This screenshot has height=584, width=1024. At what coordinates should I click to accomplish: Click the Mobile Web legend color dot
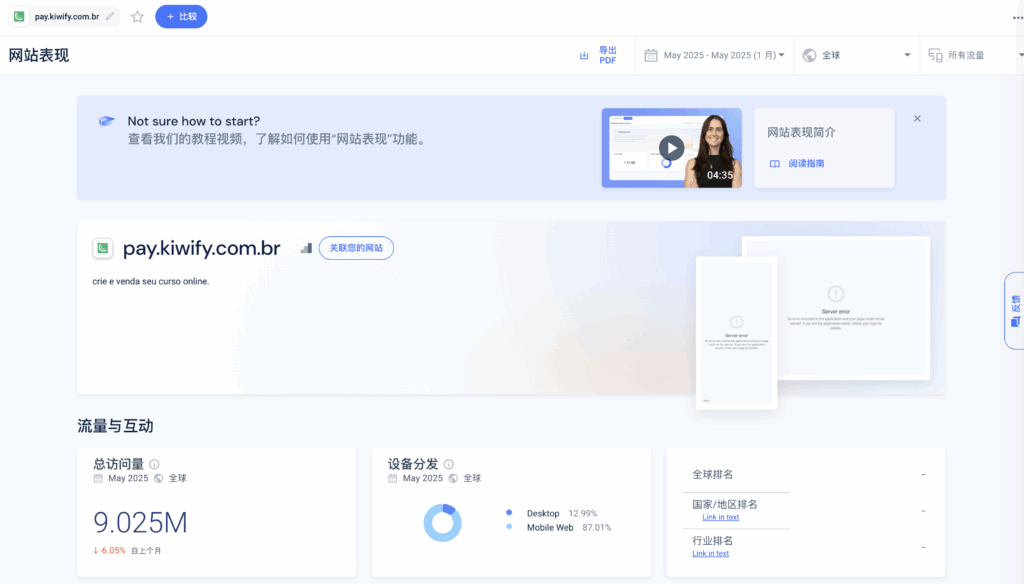tap(509, 527)
